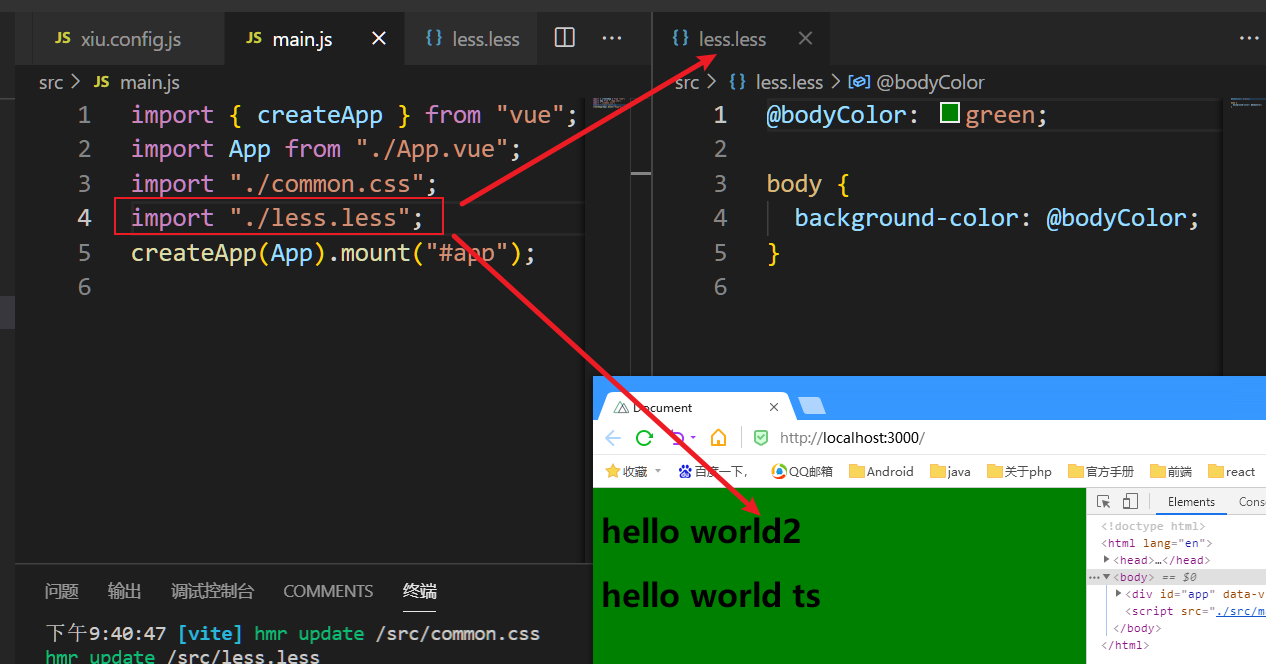Click the green color swatch beside @bodyColor
The width and height of the screenshot is (1266, 664).
coord(950,114)
